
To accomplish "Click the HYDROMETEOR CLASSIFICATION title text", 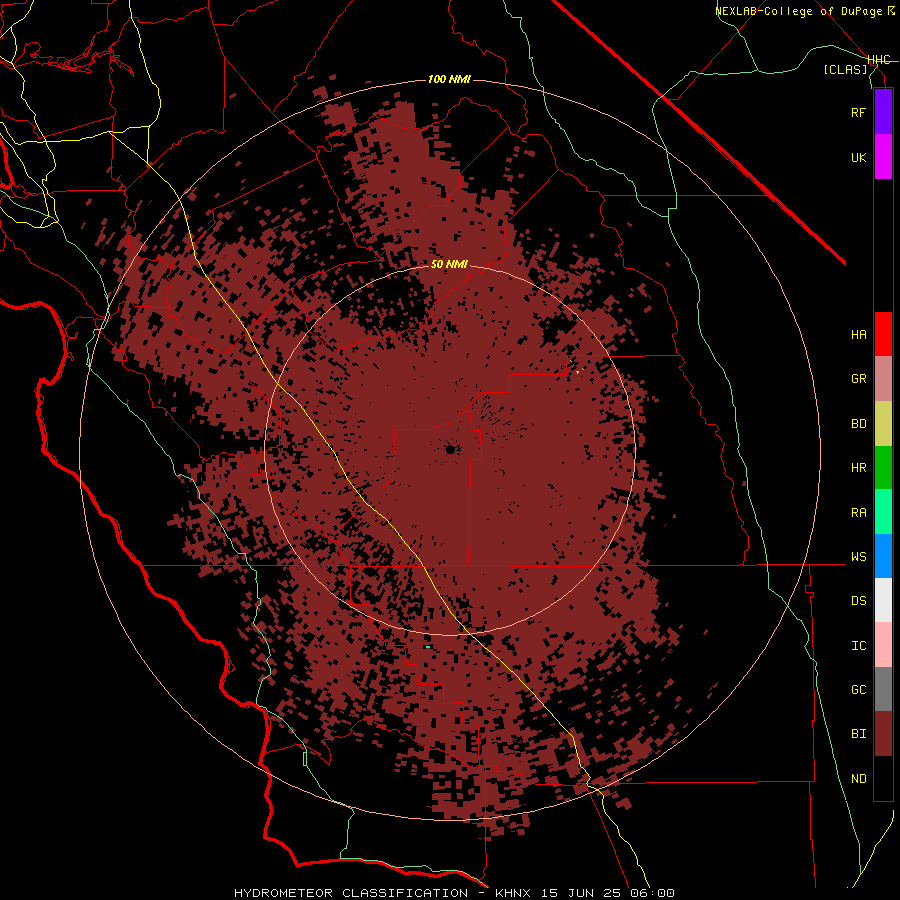I will 351,893.
